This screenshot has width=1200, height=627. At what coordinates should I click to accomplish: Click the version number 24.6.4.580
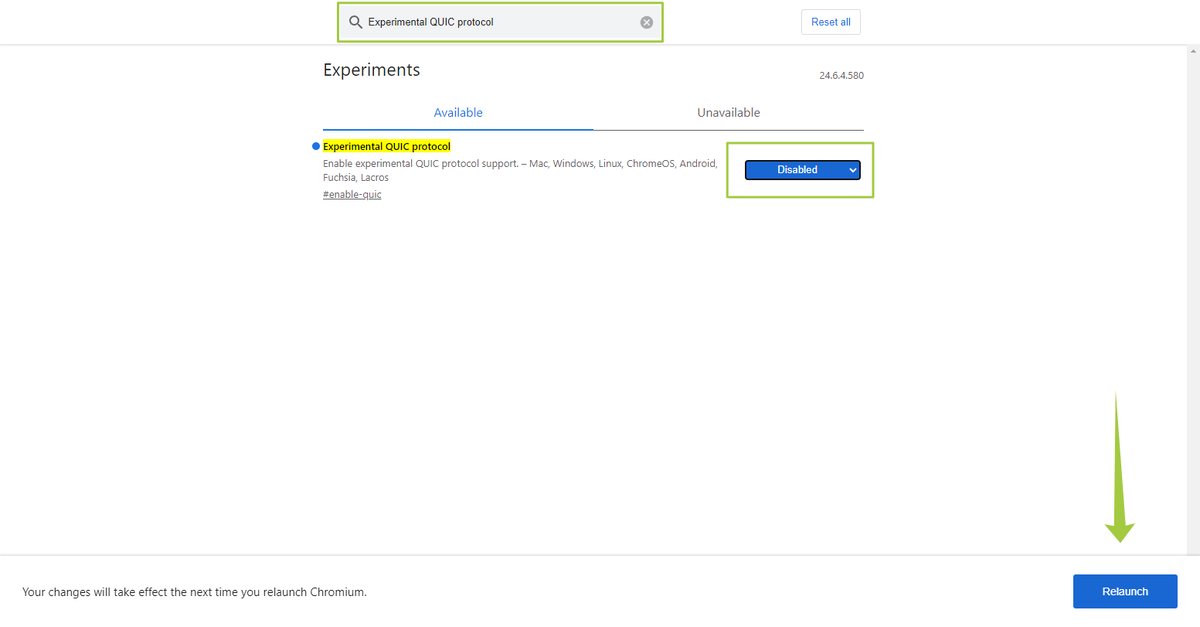[841, 76]
